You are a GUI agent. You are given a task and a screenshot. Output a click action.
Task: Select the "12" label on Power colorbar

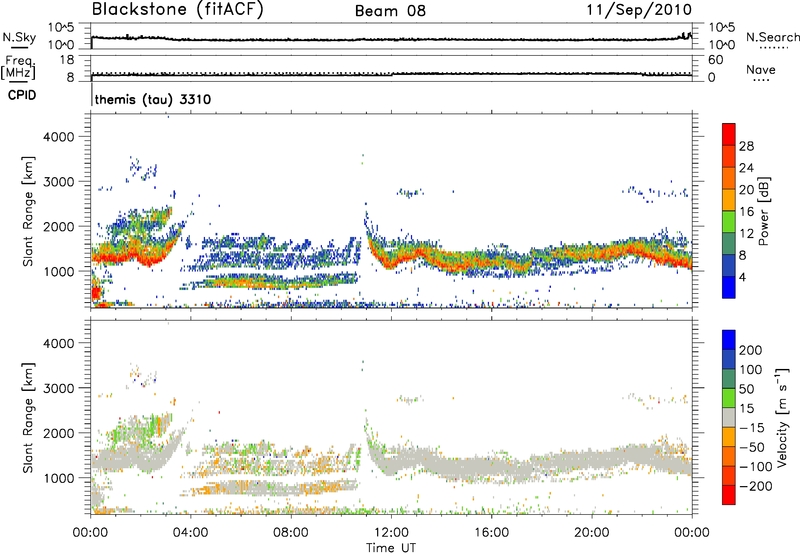click(746, 234)
